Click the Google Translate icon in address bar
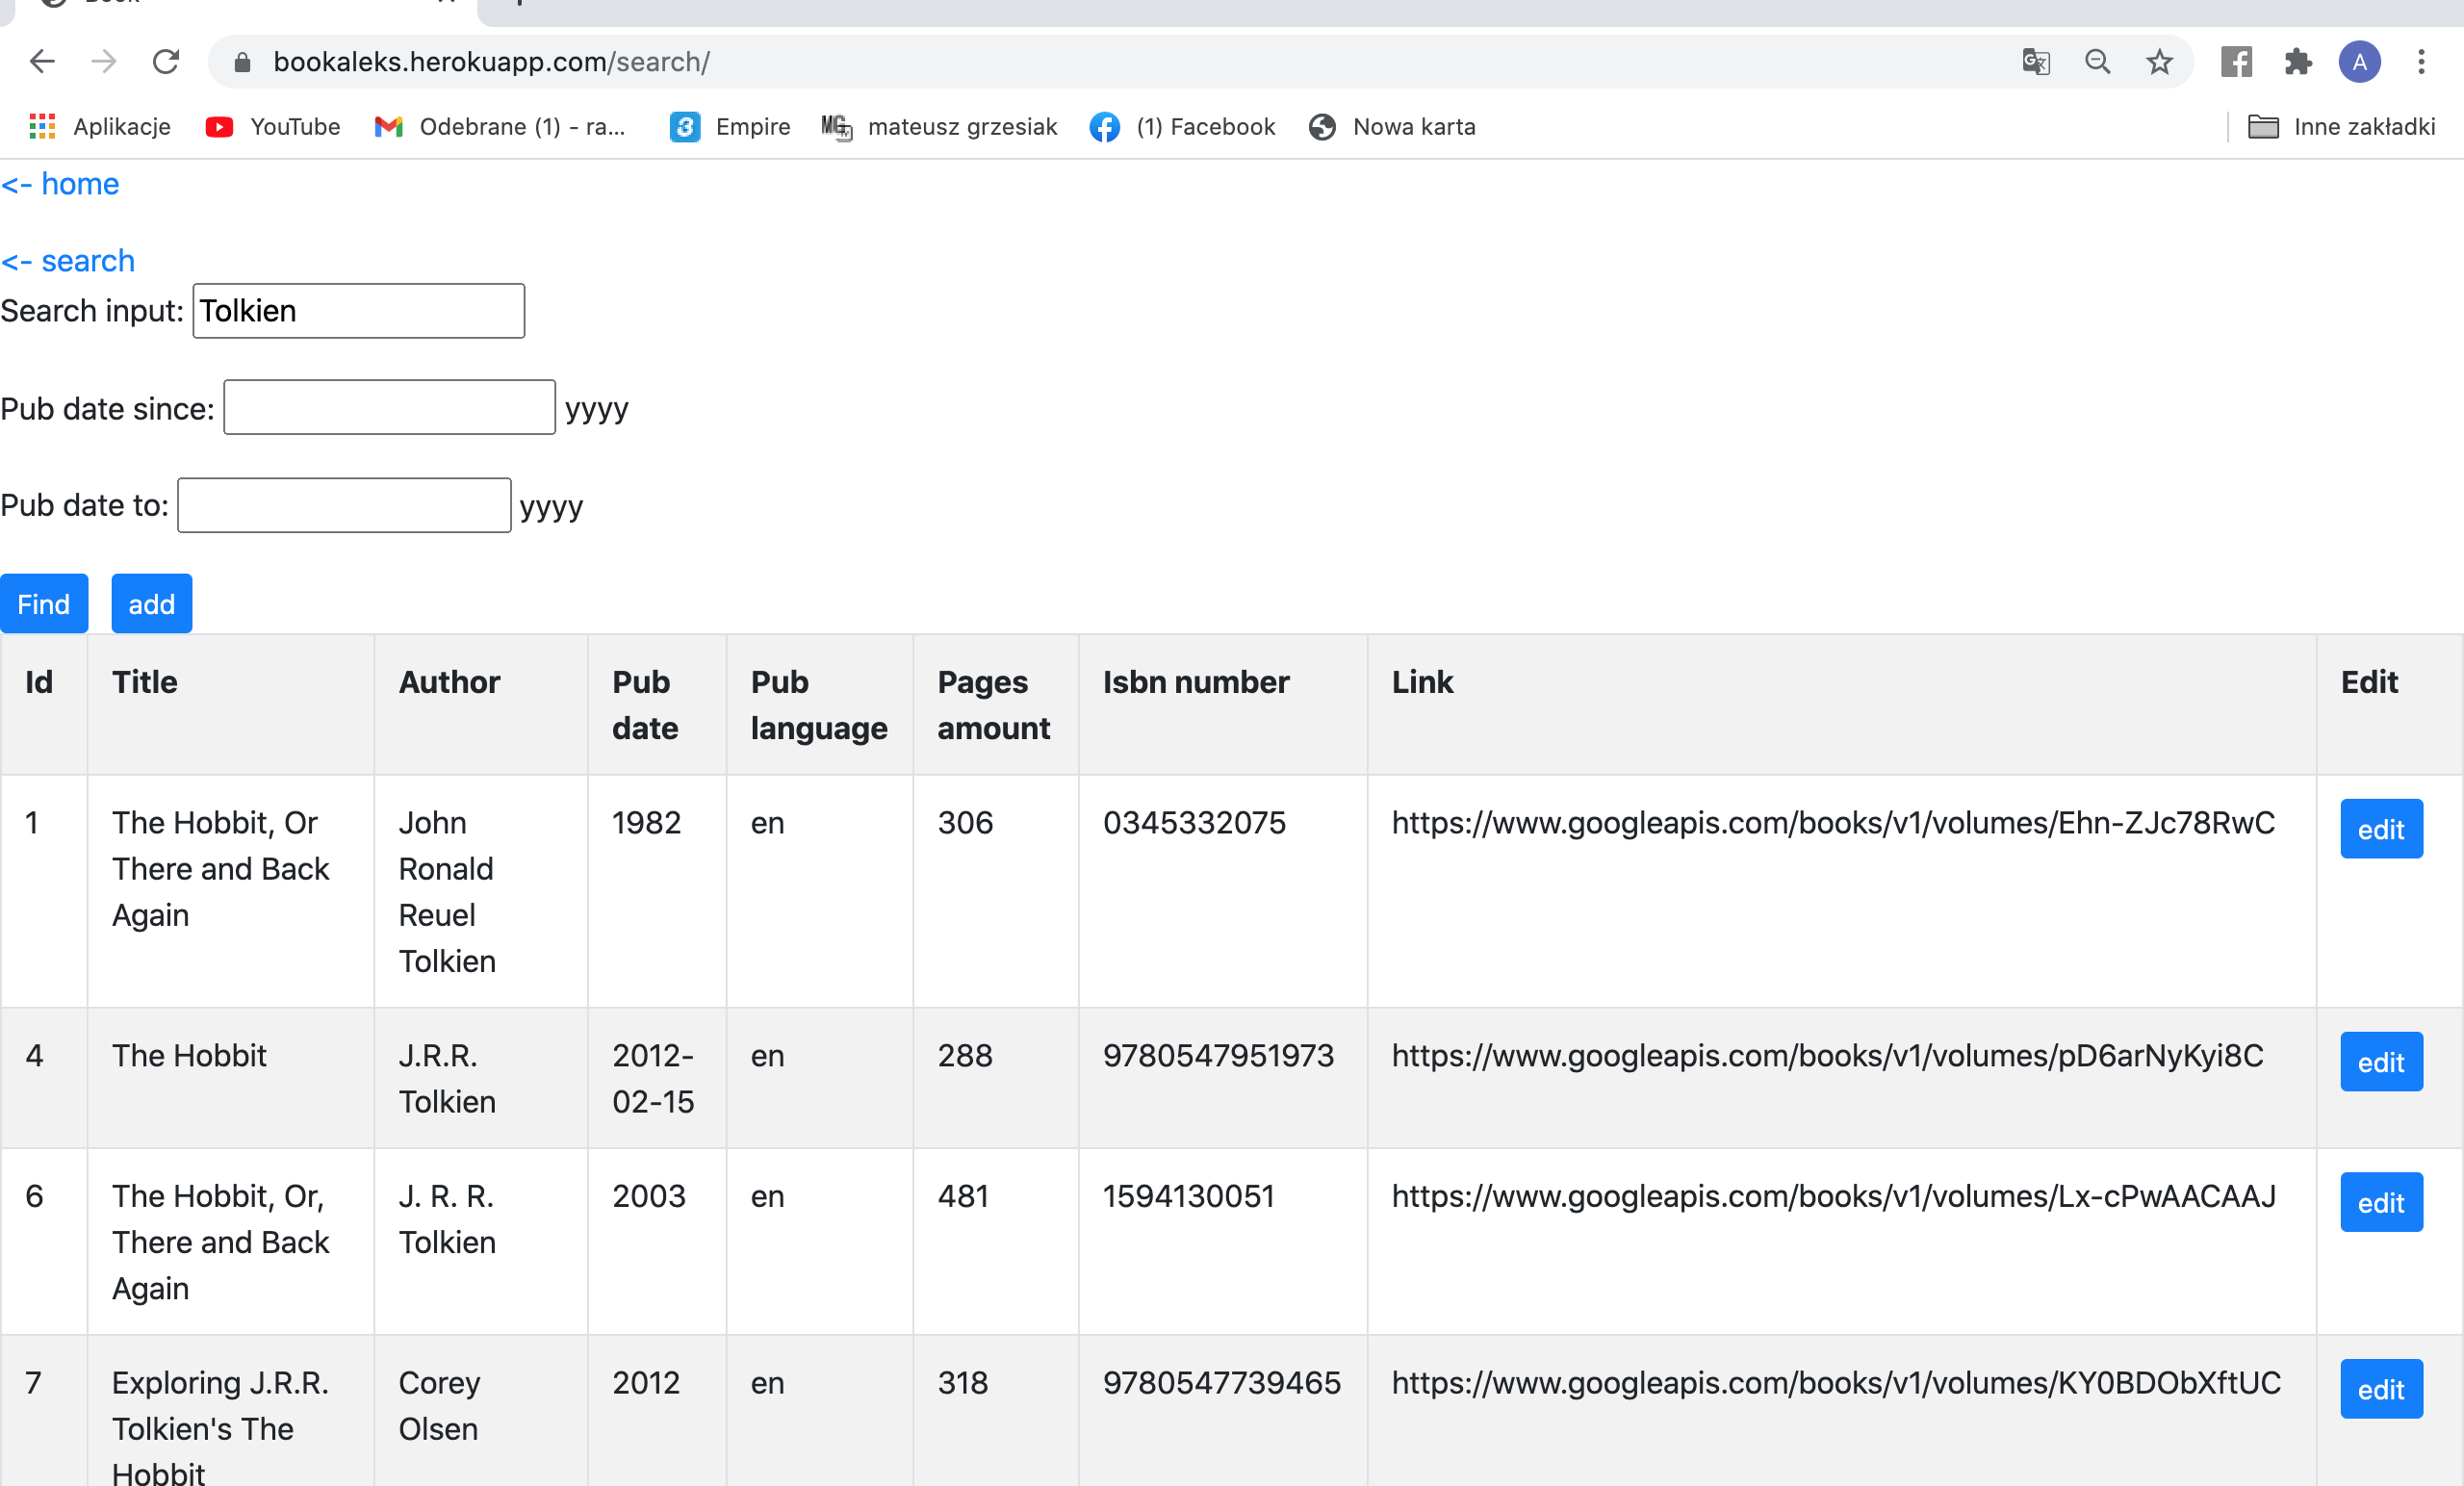The height and width of the screenshot is (1486, 2464). pos(2035,62)
